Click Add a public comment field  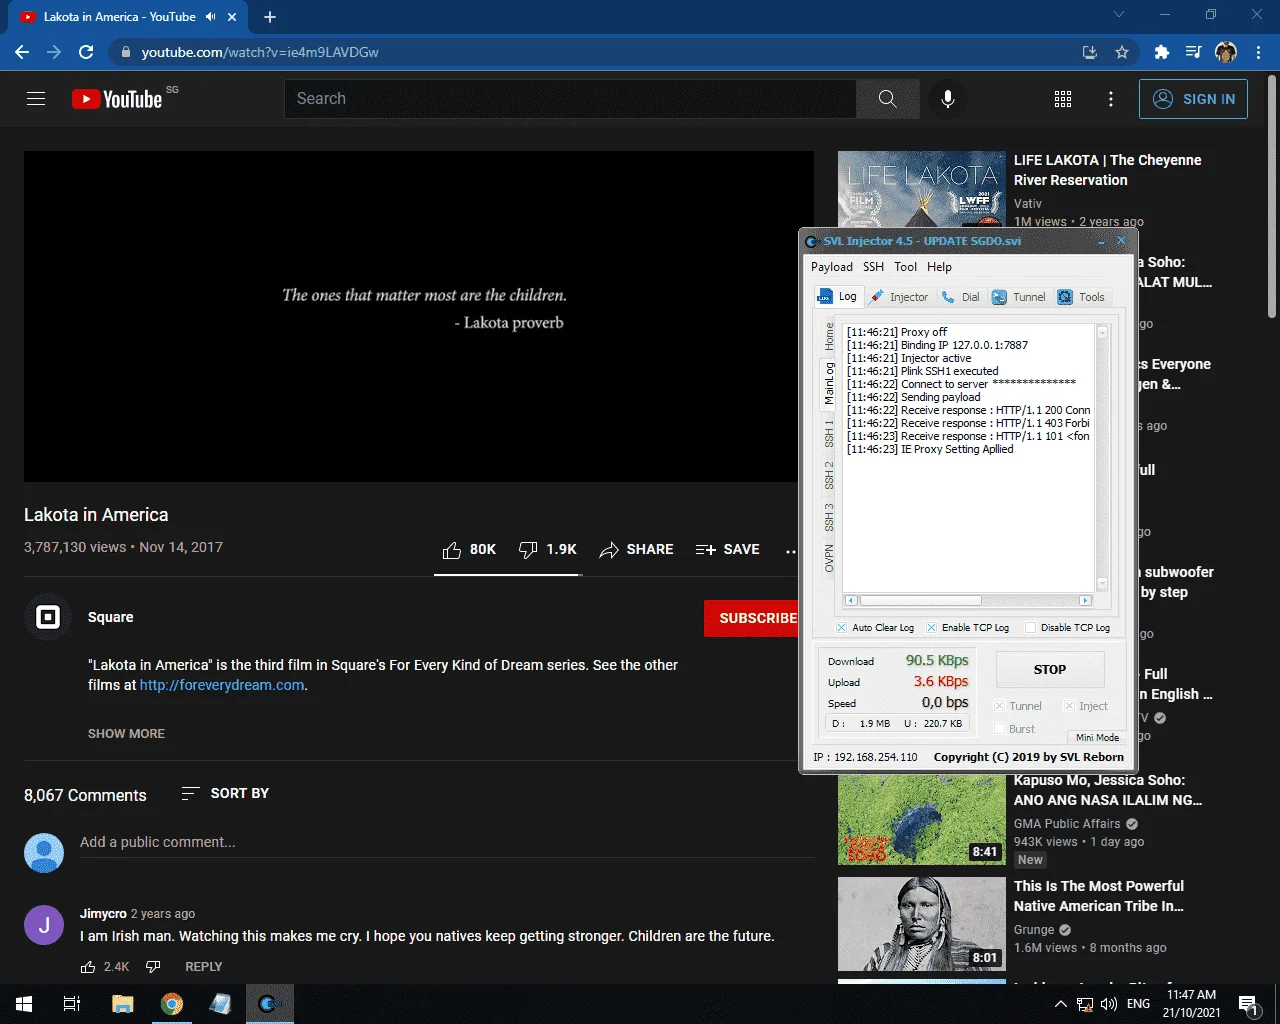pyautogui.click(x=446, y=842)
